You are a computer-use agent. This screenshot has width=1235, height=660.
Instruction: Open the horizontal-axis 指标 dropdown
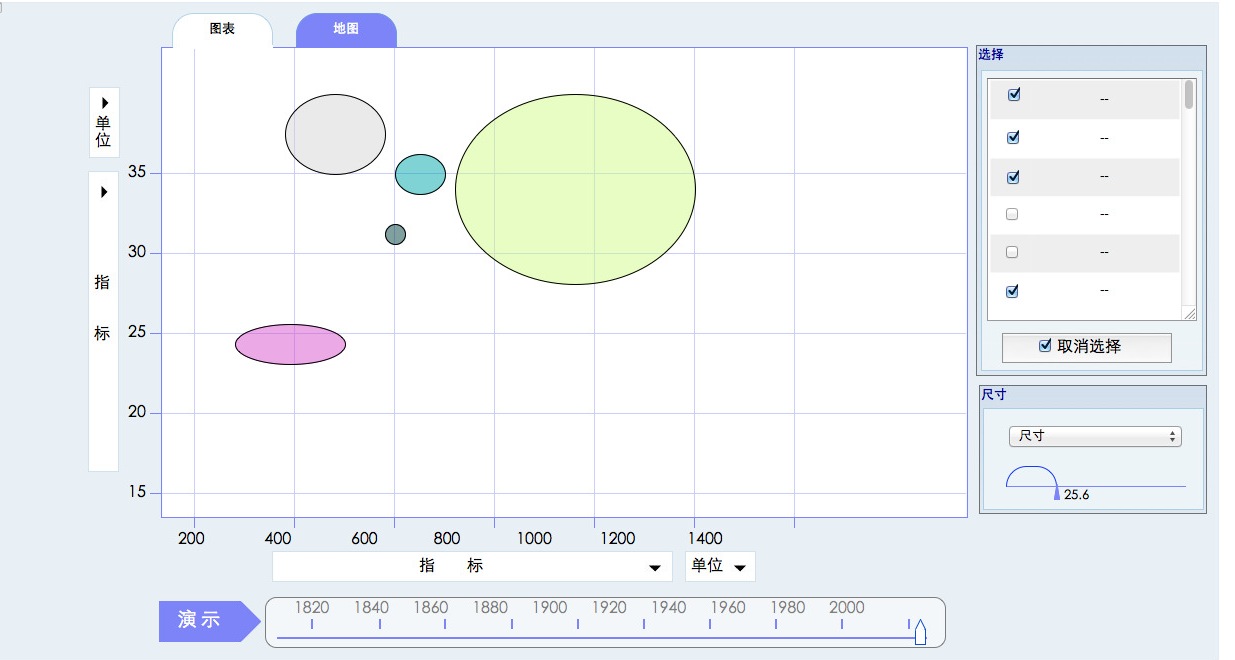click(x=472, y=566)
